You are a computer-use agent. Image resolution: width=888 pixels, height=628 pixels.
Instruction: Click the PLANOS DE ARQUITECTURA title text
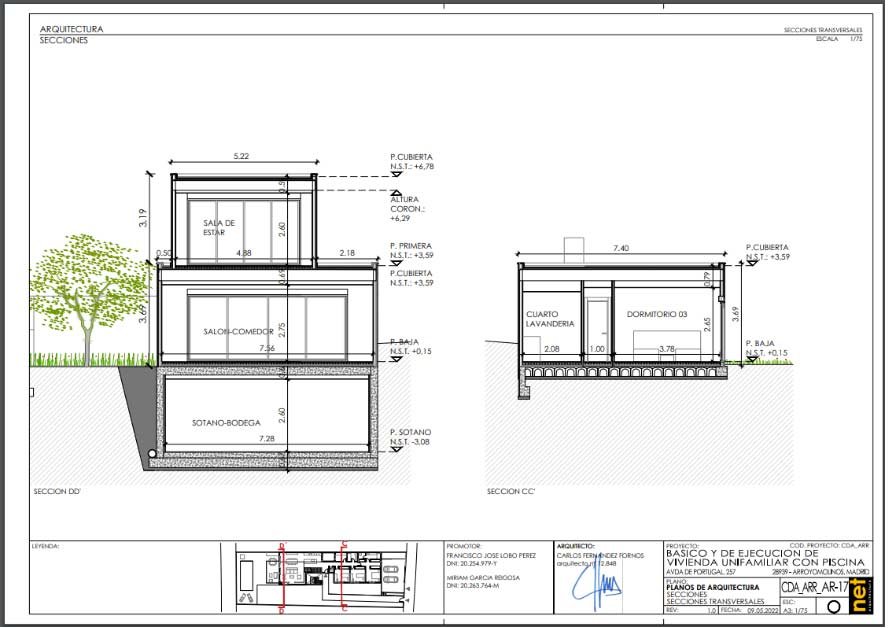coord(711,587)
